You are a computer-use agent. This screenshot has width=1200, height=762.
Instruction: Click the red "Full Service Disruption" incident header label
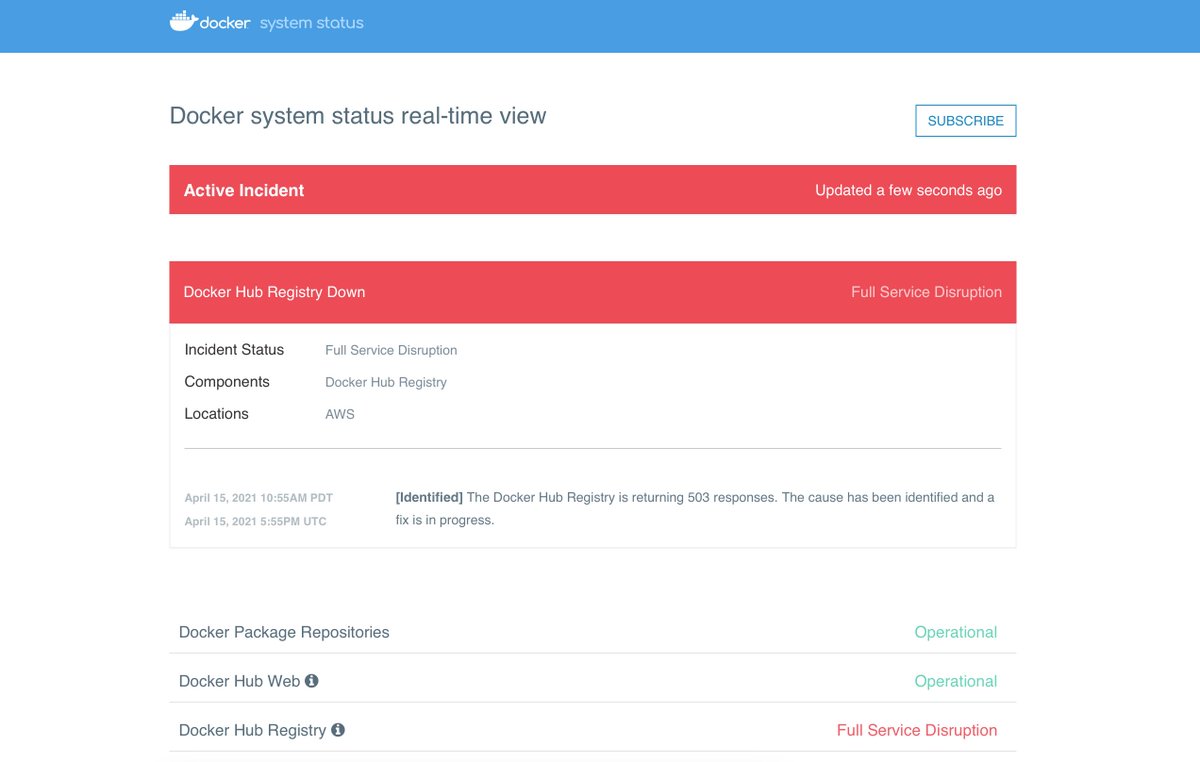926,292
